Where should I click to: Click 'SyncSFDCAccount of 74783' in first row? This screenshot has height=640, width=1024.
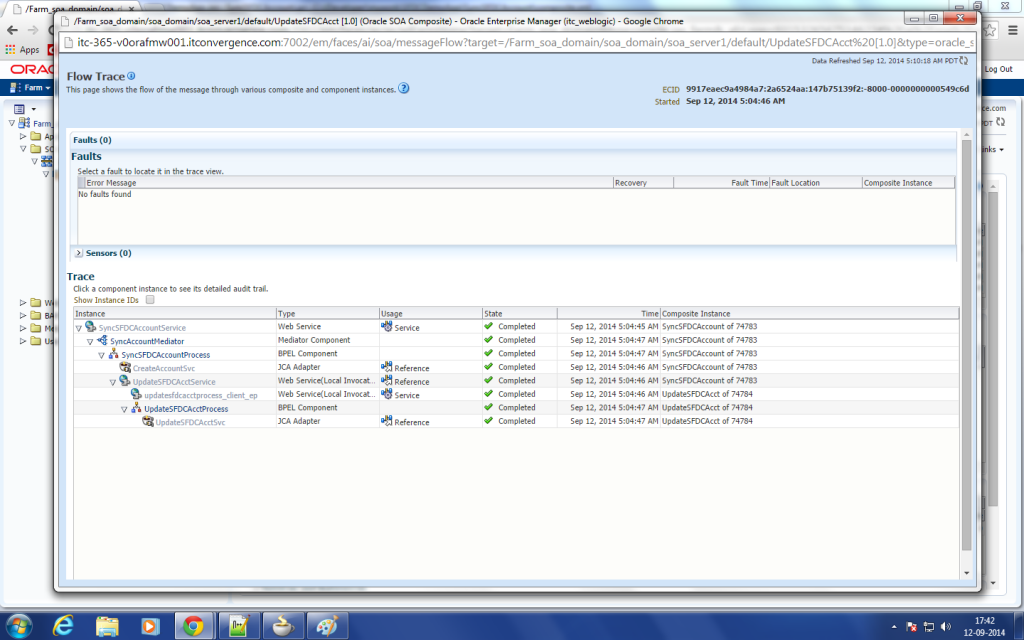(709, 327)
